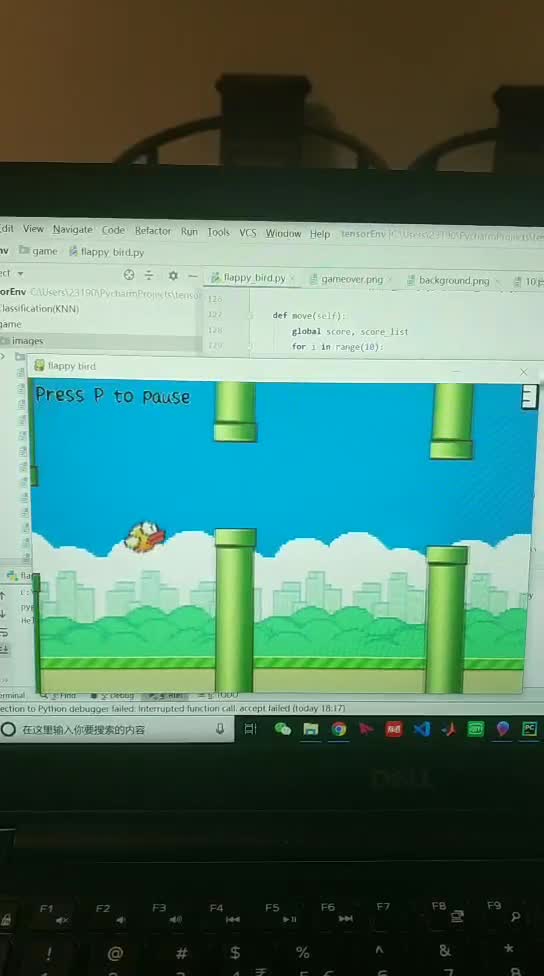Open the Help menu
Image resolution: width=544 pixels, height=976 pixels.
tap(320, 233)
